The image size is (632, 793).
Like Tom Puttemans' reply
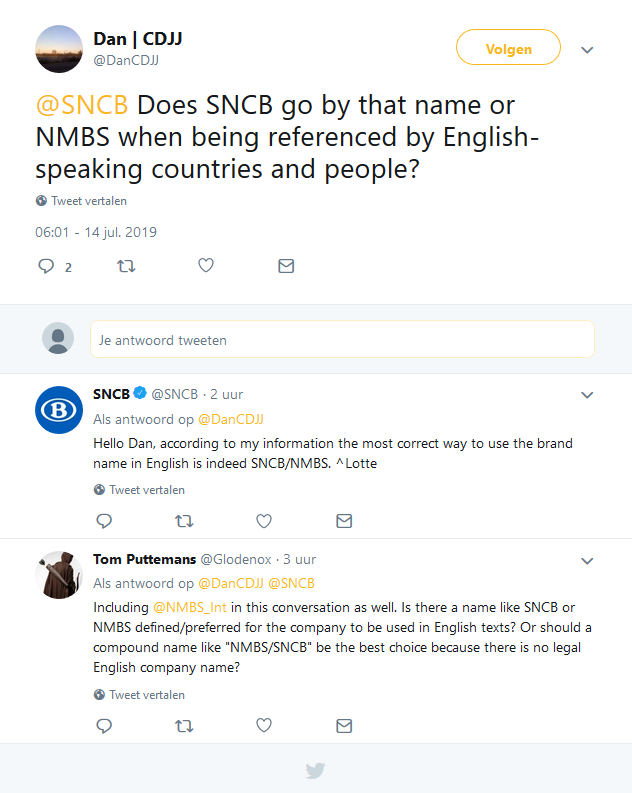point(264,726)
